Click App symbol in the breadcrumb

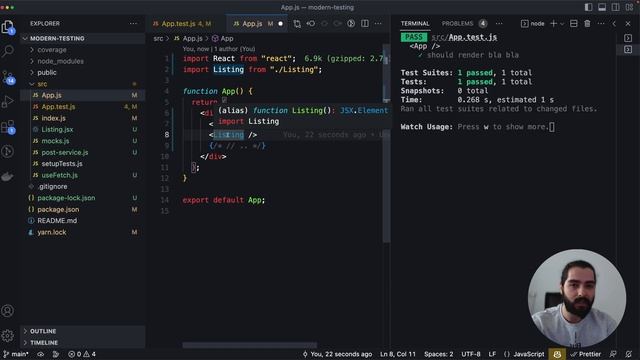point(222,38)
